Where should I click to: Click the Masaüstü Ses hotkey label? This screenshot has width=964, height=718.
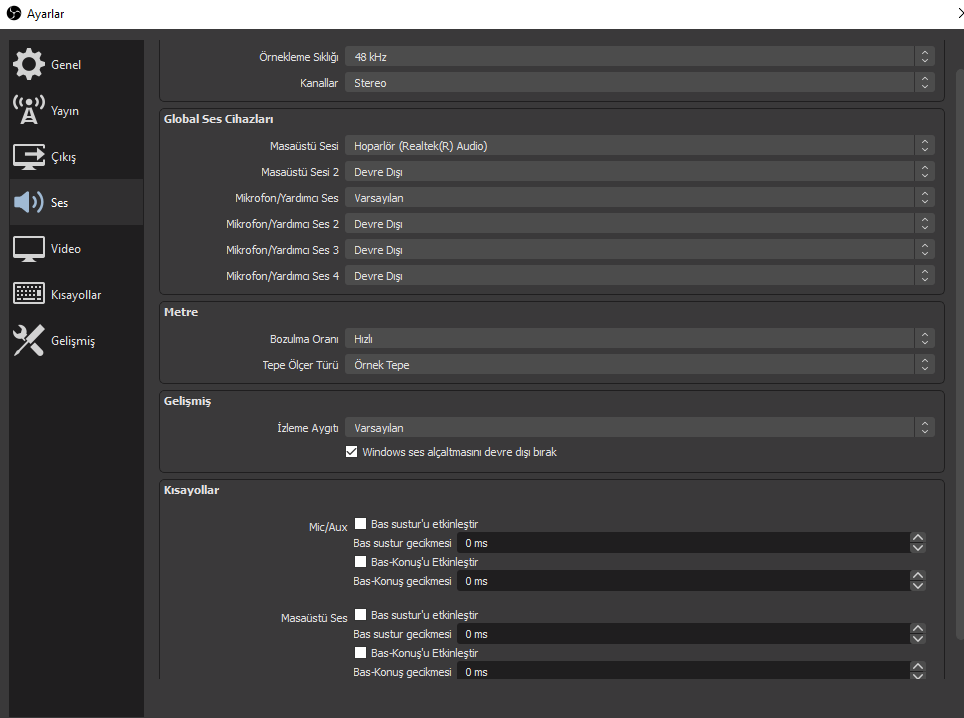pos(314,618)
